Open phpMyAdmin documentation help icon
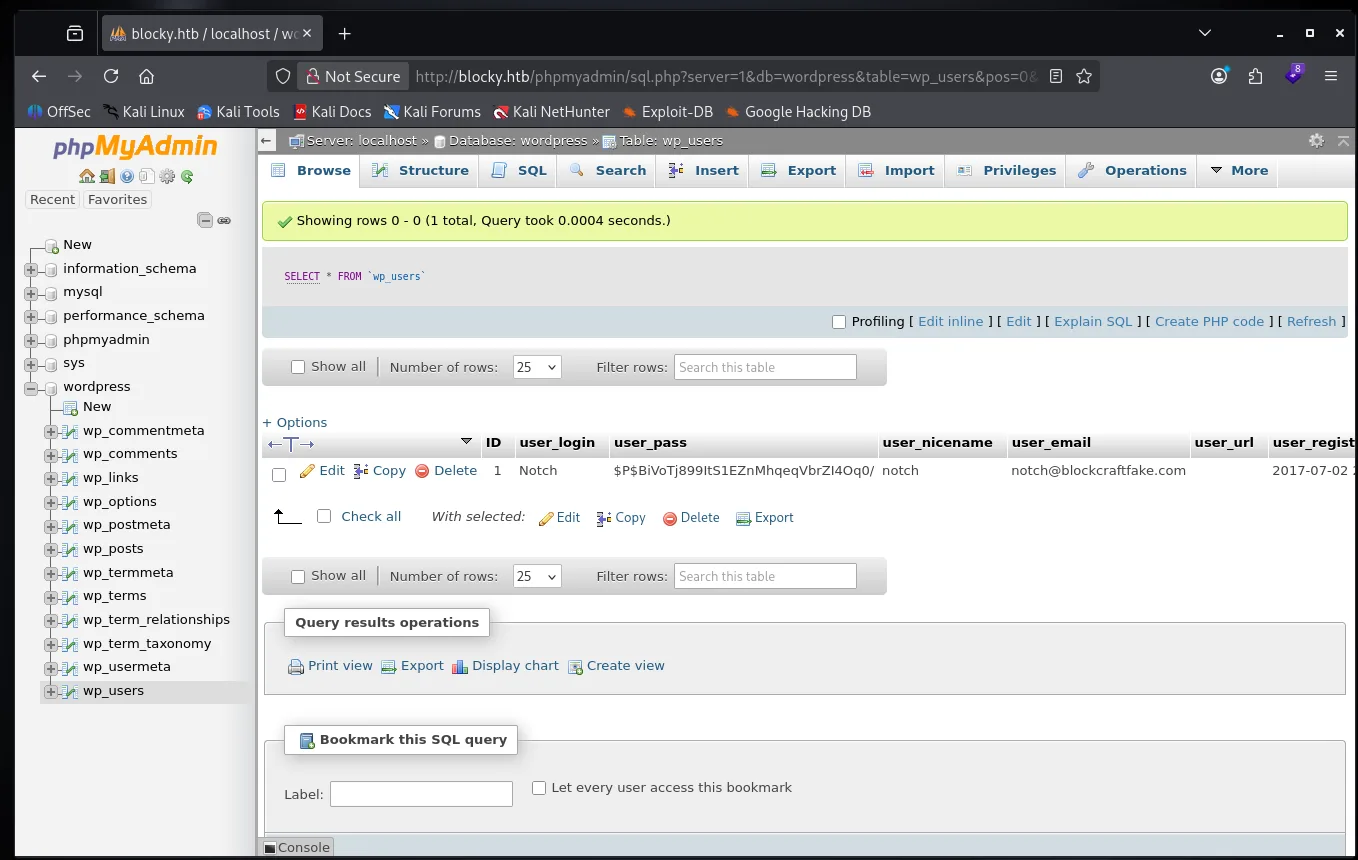The width and height of the screenshot is (1358, 860). (x=127, y=177)
